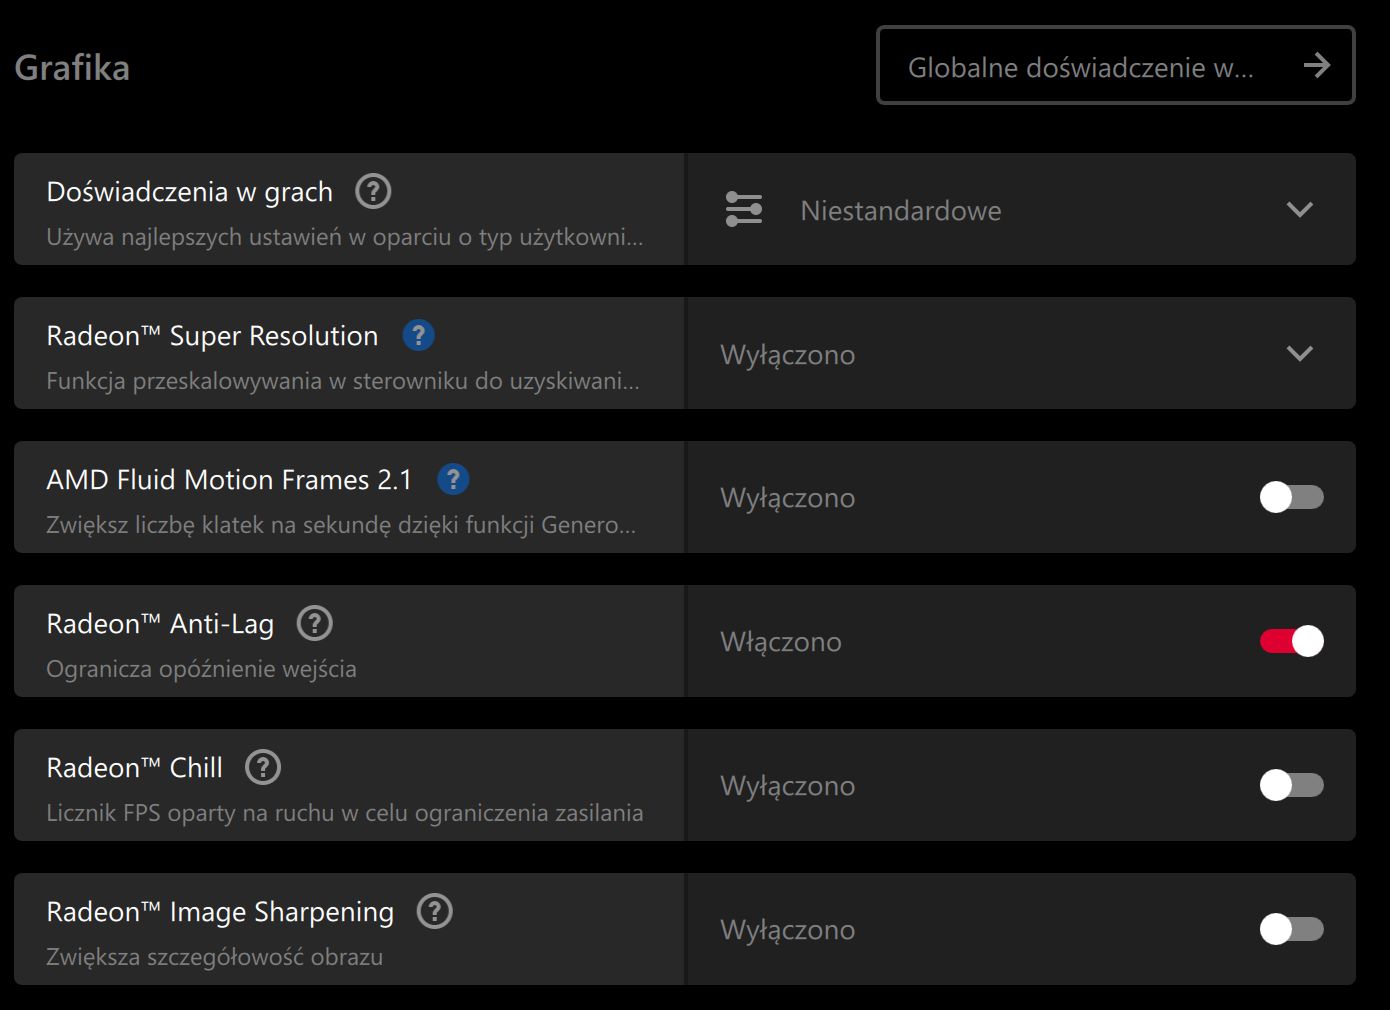Click question mark beside Radeon Anti-Lag

[x=315, y=623]
